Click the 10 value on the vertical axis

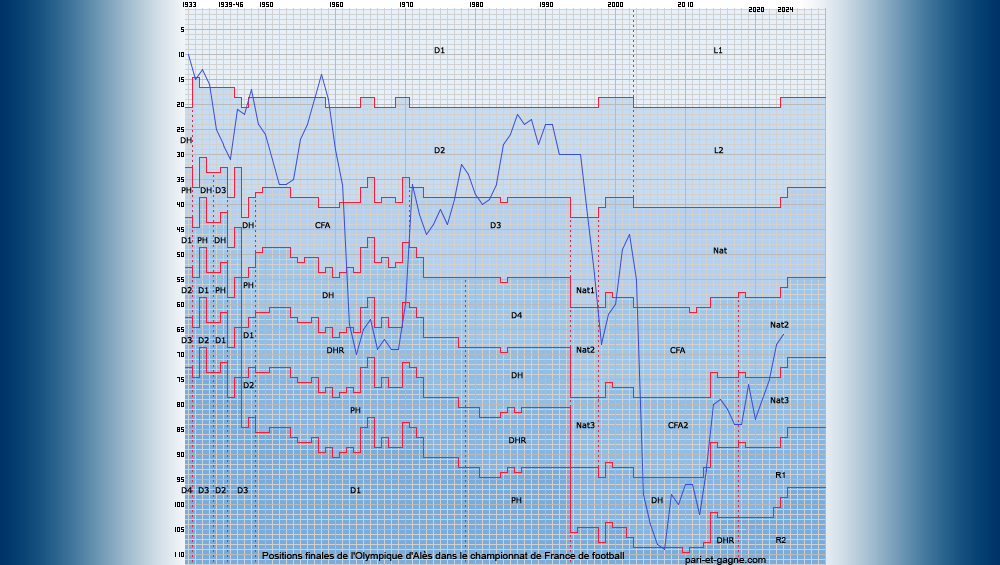pyautogui.click(x=180, y=55)
